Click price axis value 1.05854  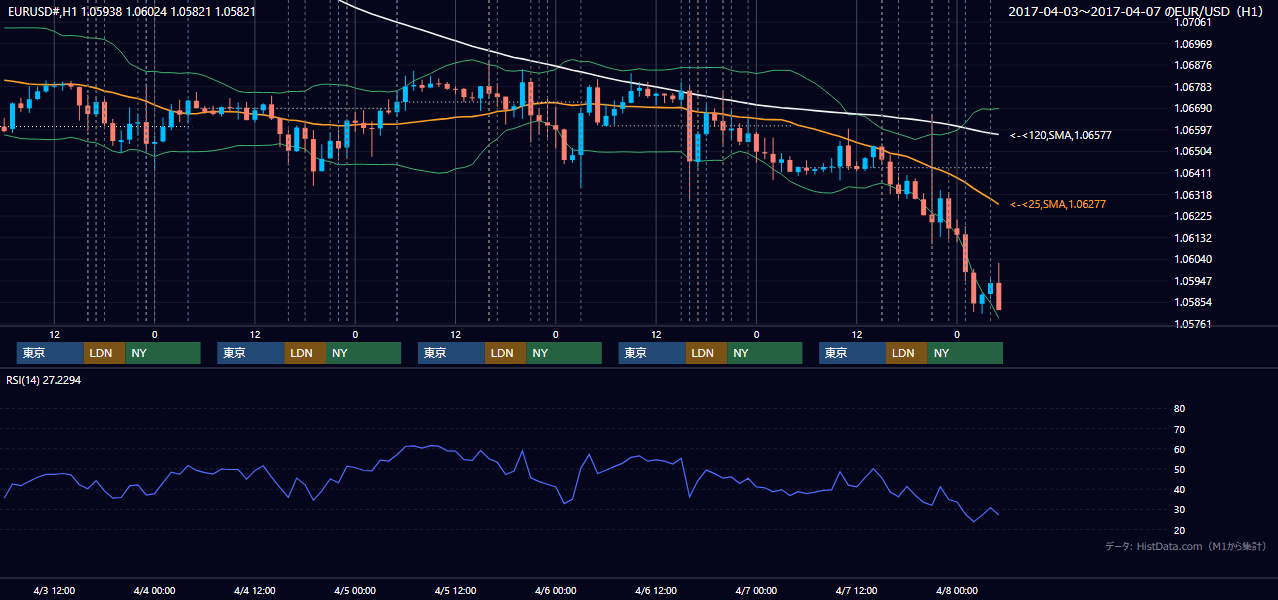1193,302
